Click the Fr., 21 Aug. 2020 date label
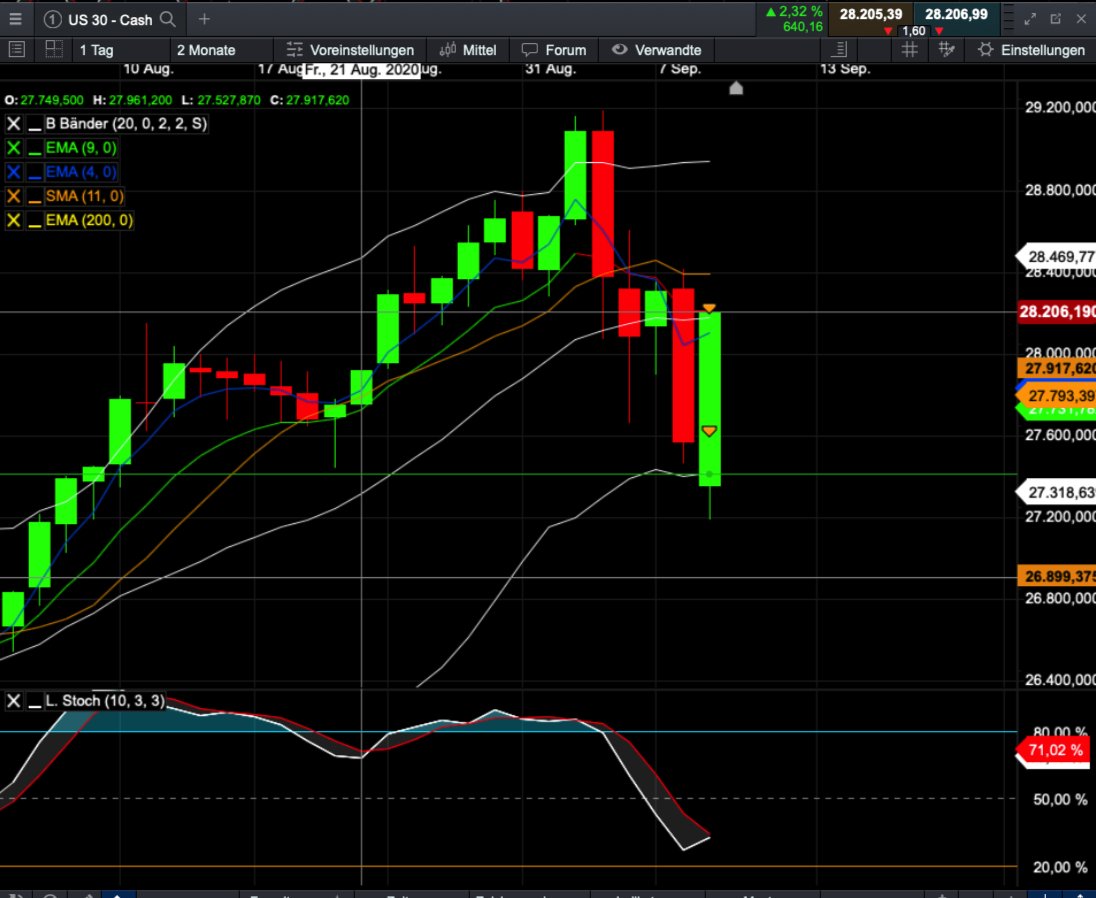The image size is (1096, 898). pos(361,69)
